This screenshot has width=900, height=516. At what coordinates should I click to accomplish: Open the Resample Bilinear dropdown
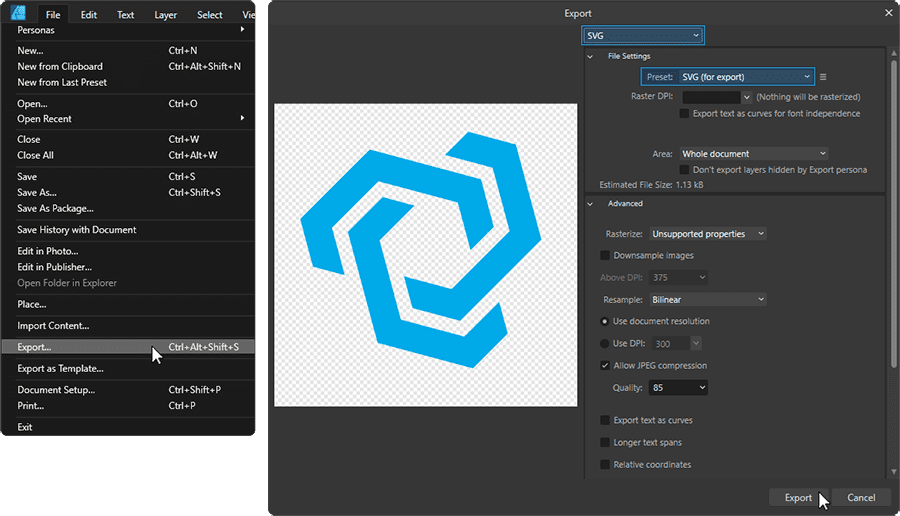pos(708,300)
